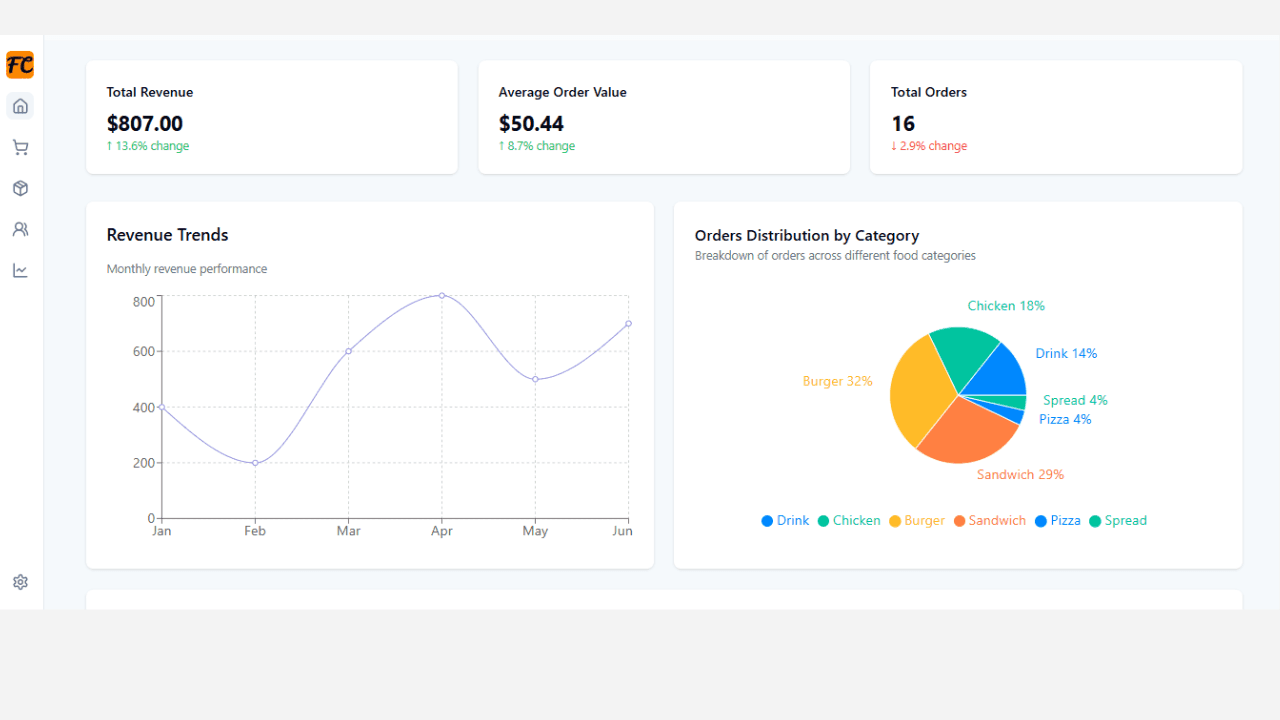Click Monthly revenue performance subtitle
1280x720 pixels.
coord(187,269)
